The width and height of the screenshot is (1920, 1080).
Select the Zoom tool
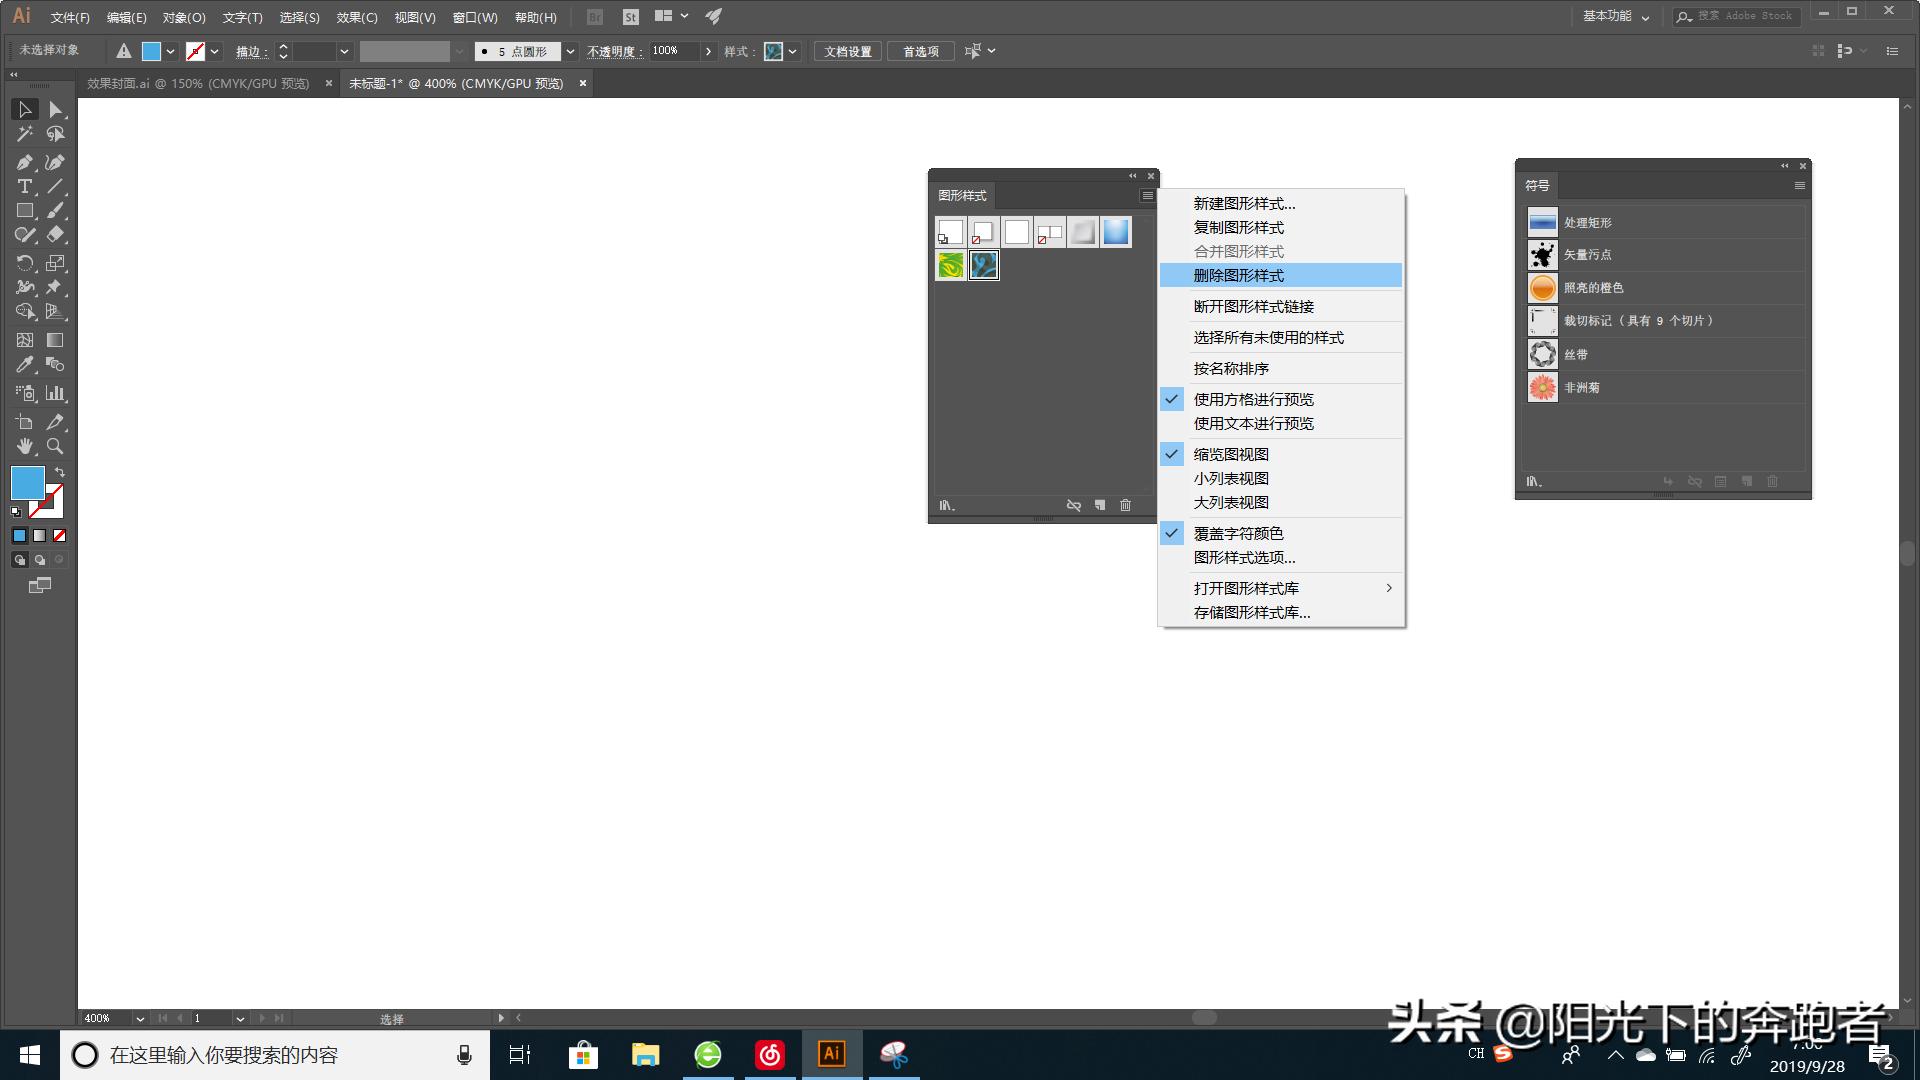tap(56, 447)
